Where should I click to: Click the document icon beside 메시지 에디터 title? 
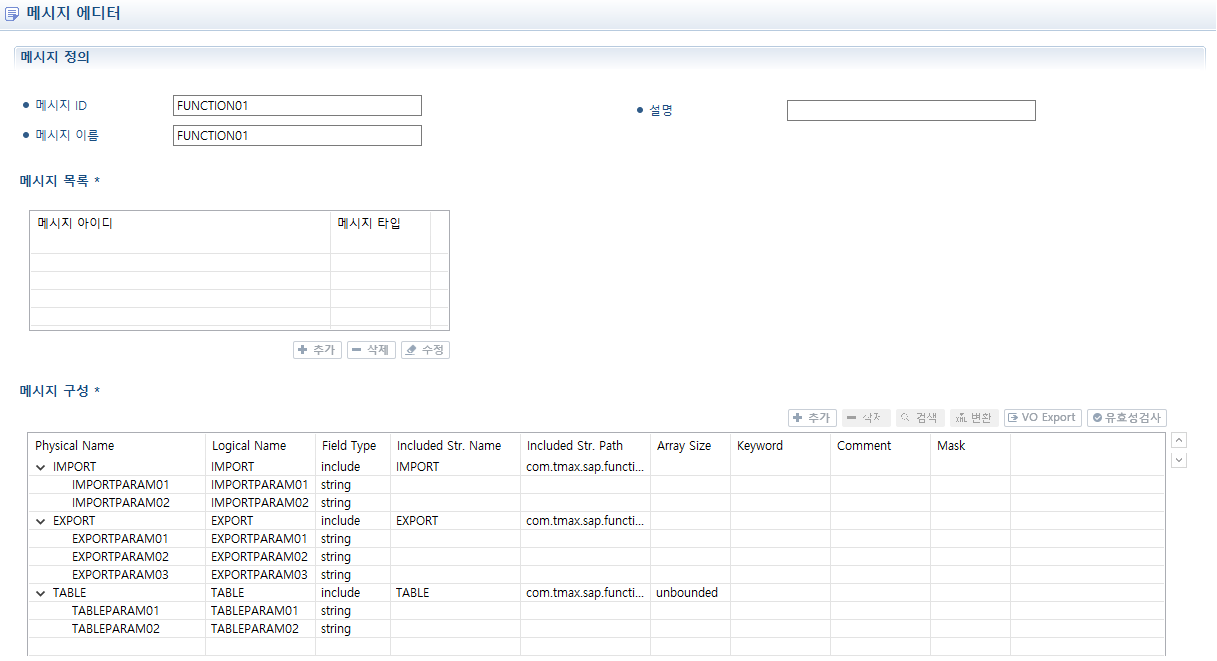(14, 13)
